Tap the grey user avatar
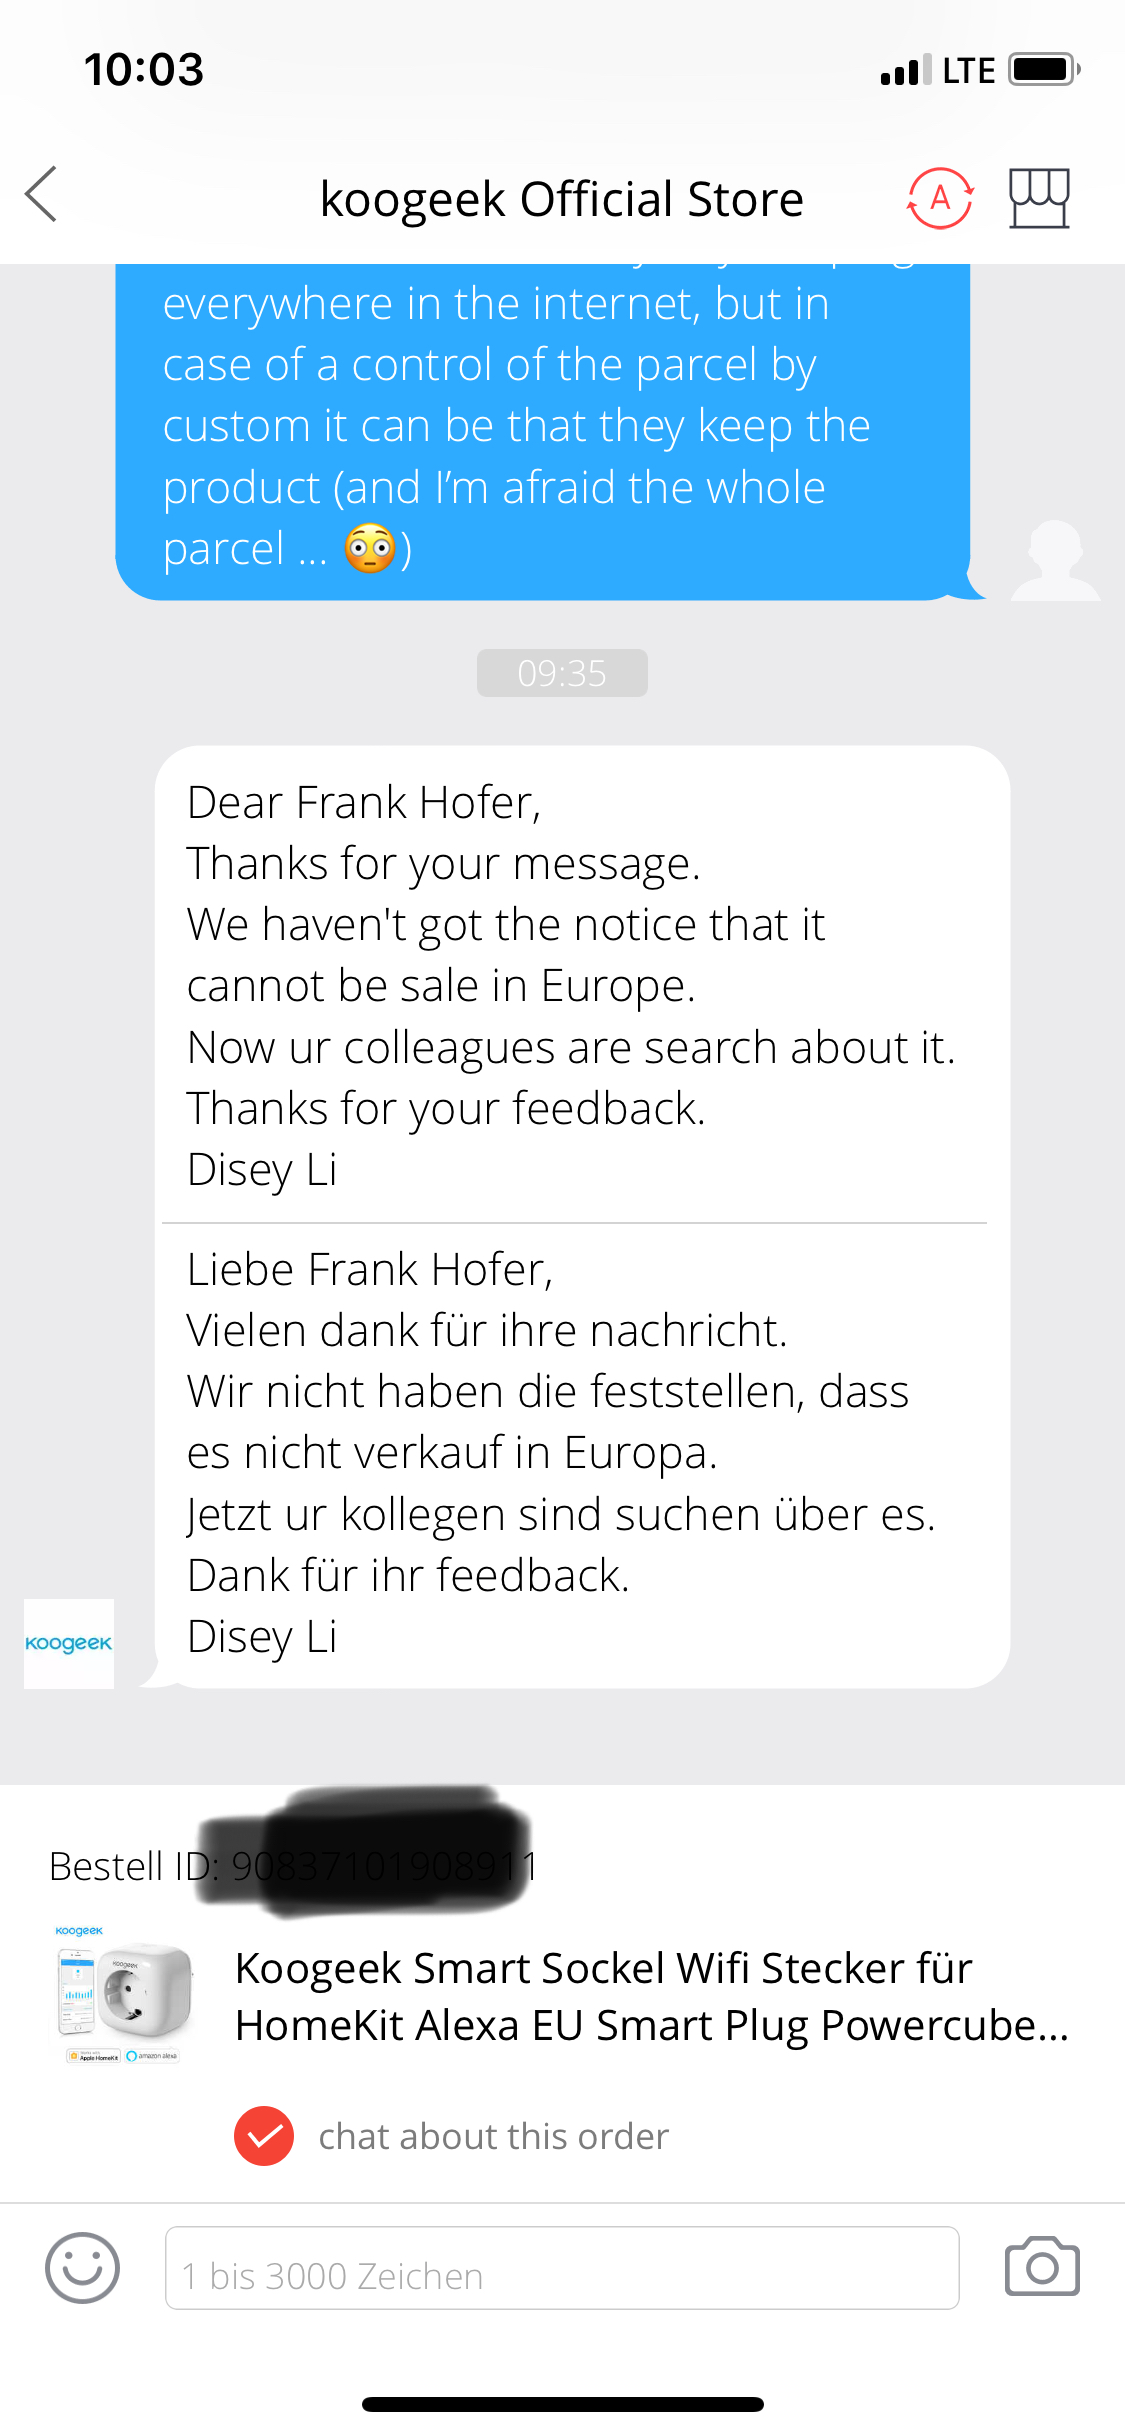Screen dimensions: 1125x2436 pos(1055,561)
